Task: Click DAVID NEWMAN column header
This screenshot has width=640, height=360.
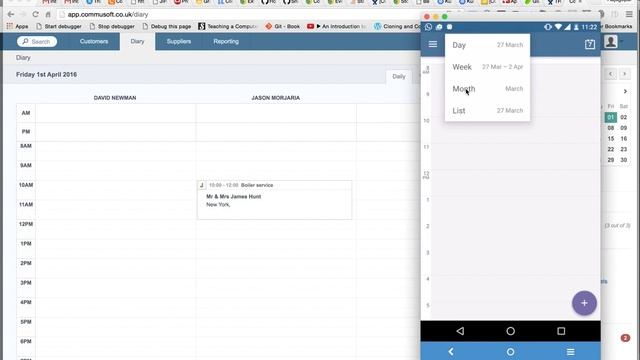Action: (x=115, y=98)
